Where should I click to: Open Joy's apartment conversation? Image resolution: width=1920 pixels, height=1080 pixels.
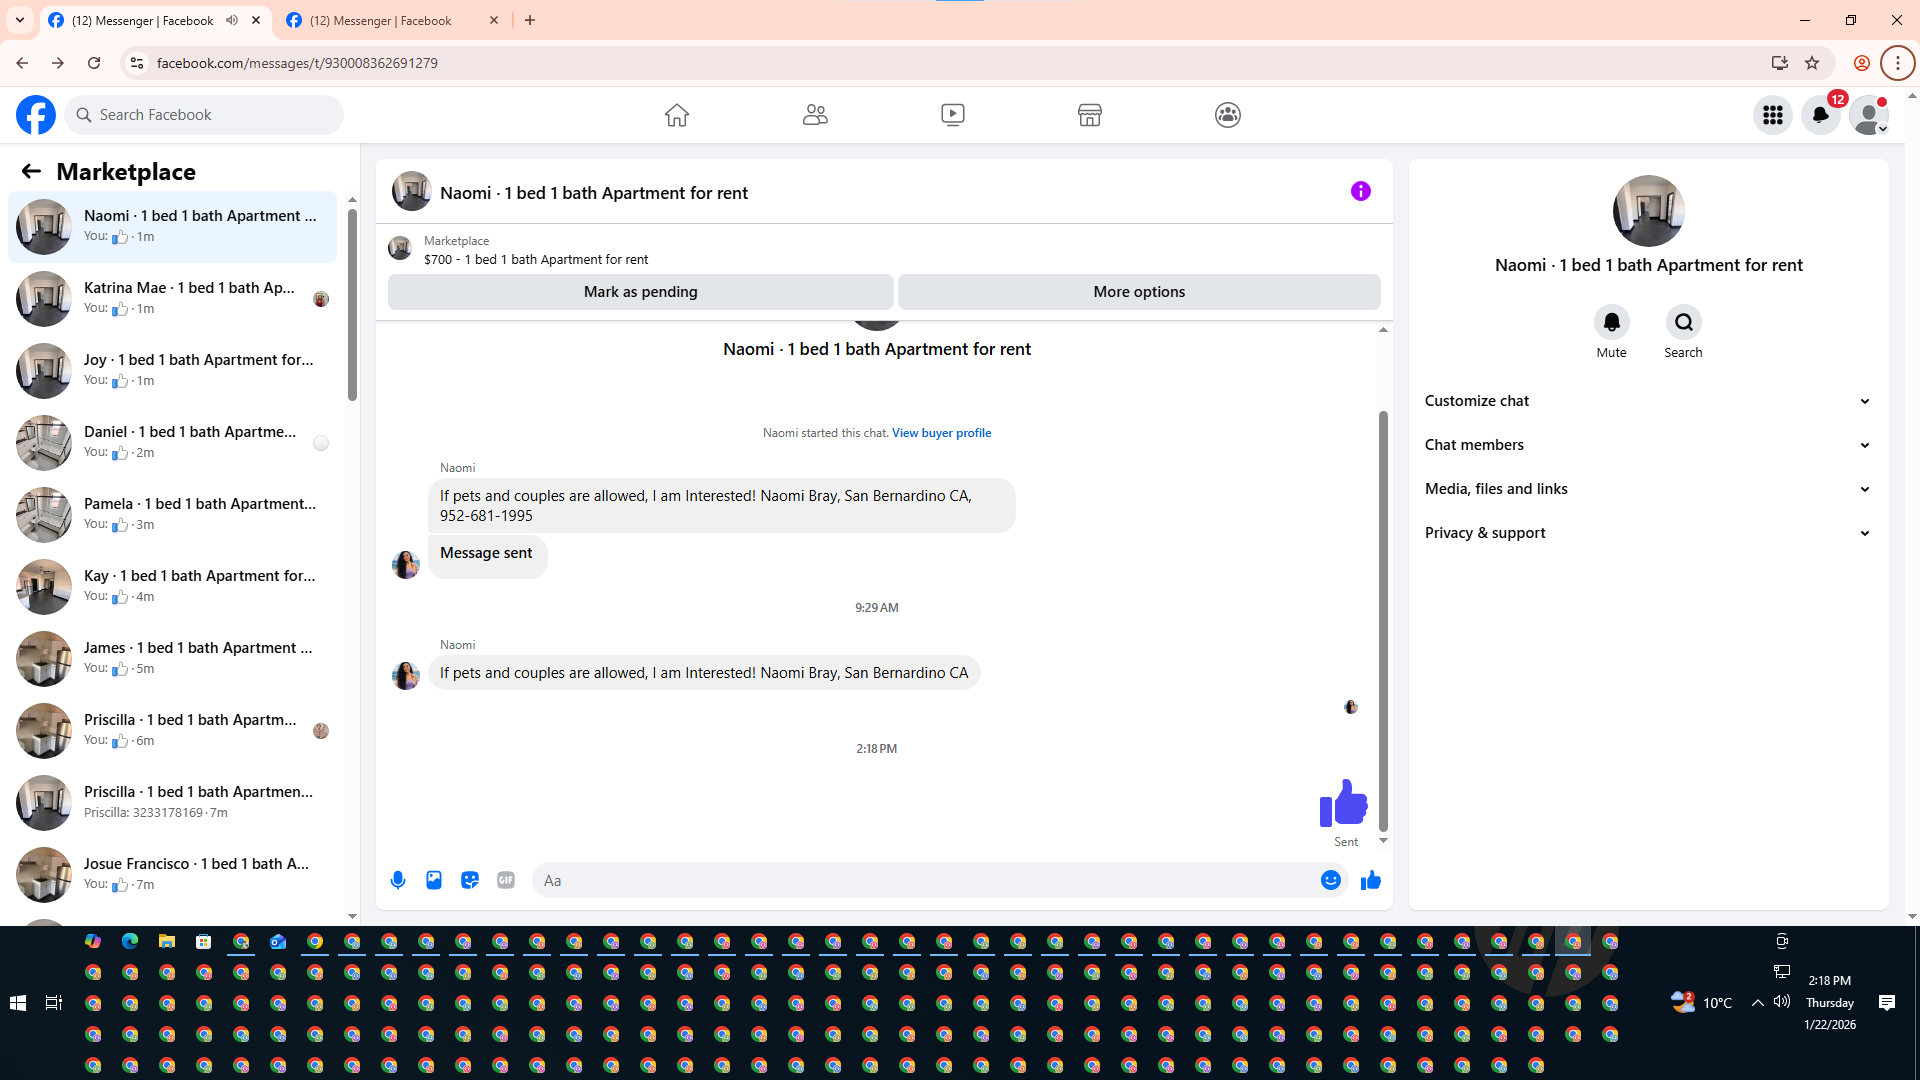[x=172, y=371]
